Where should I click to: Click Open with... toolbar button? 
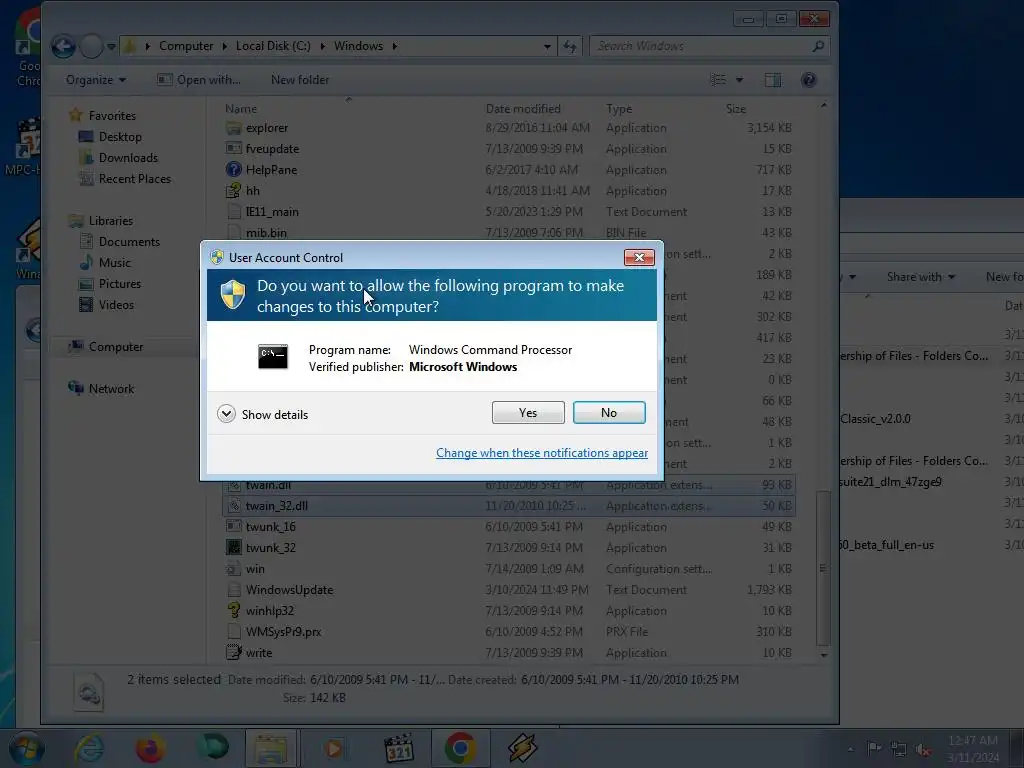199,80
